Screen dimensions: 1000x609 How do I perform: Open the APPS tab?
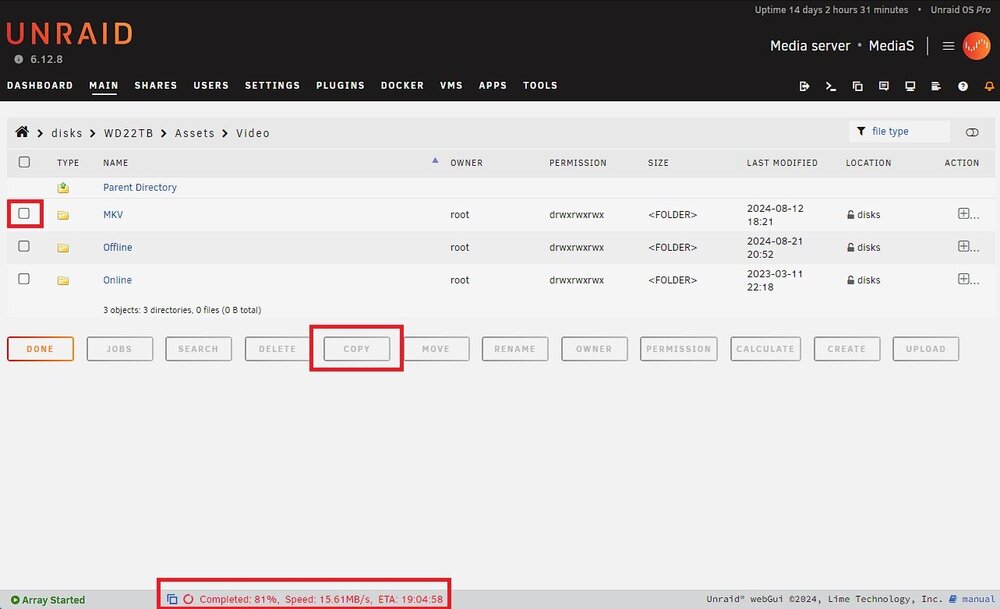click(x=493, y=85)
